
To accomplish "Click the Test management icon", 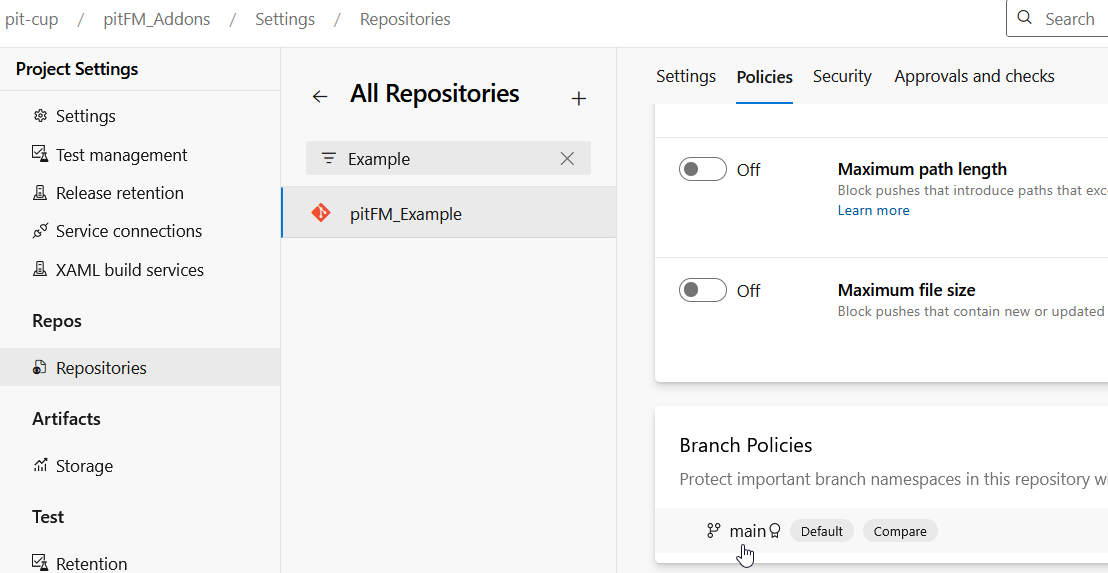I will [40, 155].
